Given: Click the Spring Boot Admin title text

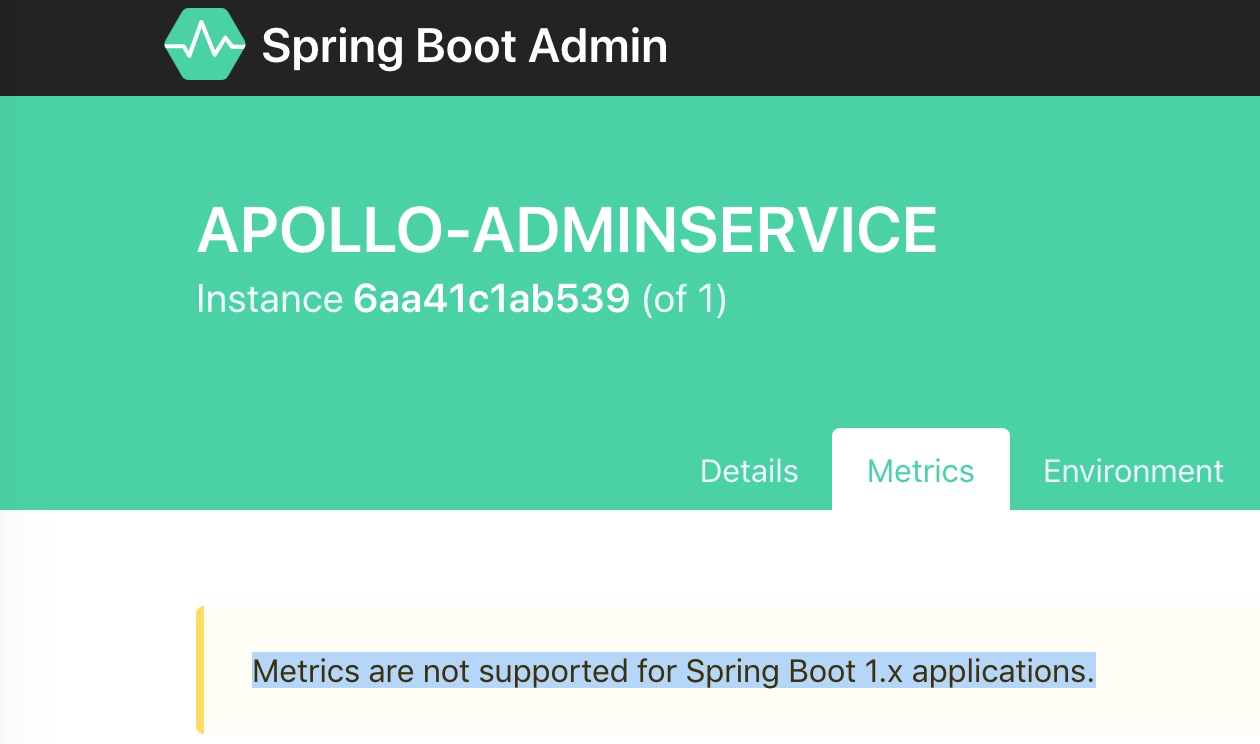Looking at the screenshot, I should pyautogui.click(x=463, y=44).
